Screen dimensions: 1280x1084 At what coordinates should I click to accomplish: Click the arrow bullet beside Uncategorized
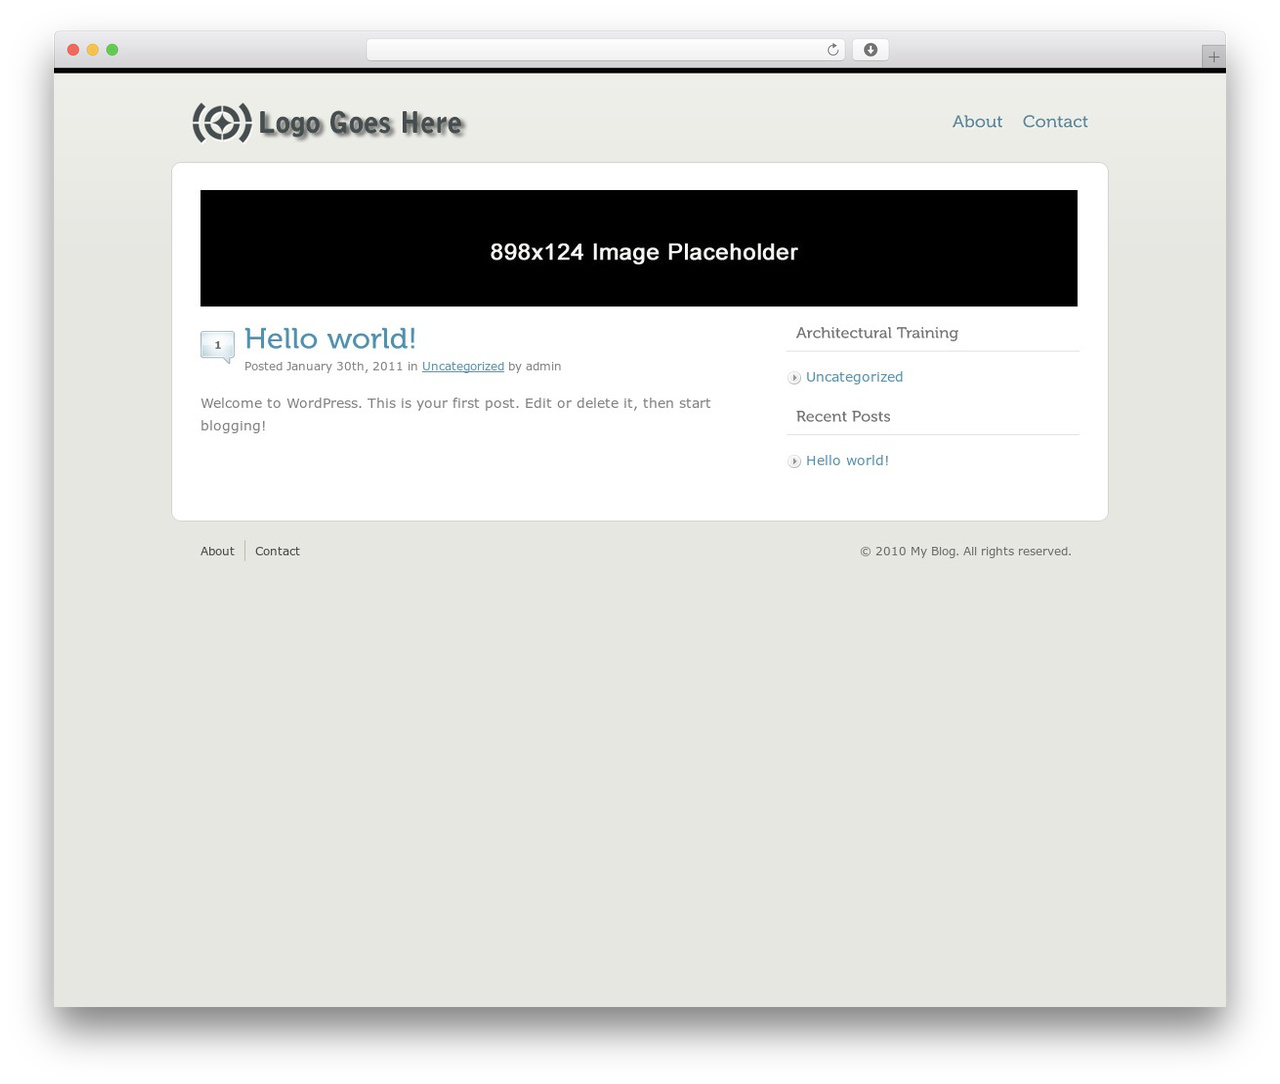(x=794, y=378)
